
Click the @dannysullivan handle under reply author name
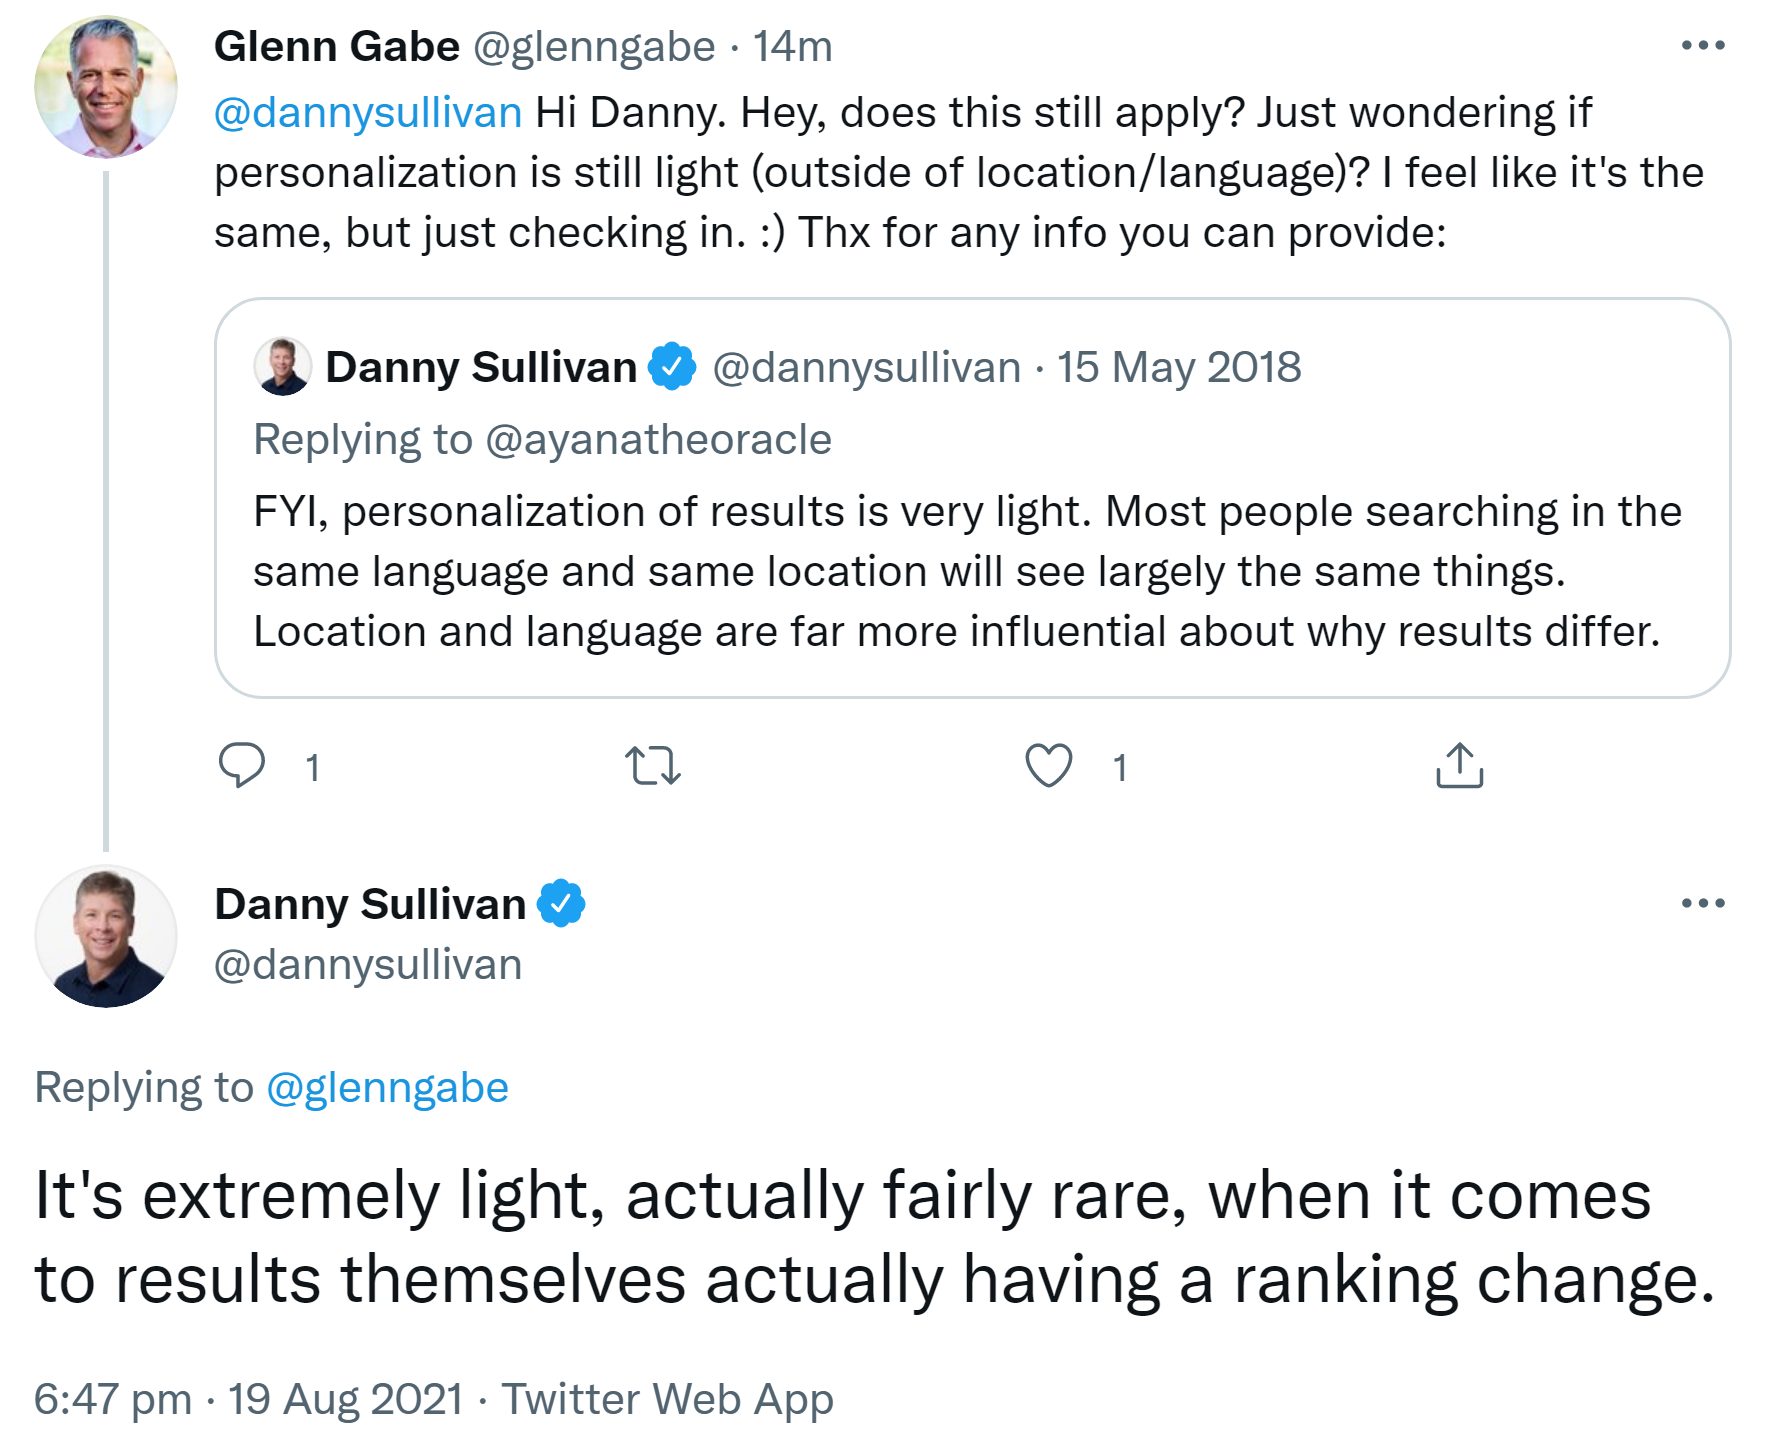(x=368, y=965)
